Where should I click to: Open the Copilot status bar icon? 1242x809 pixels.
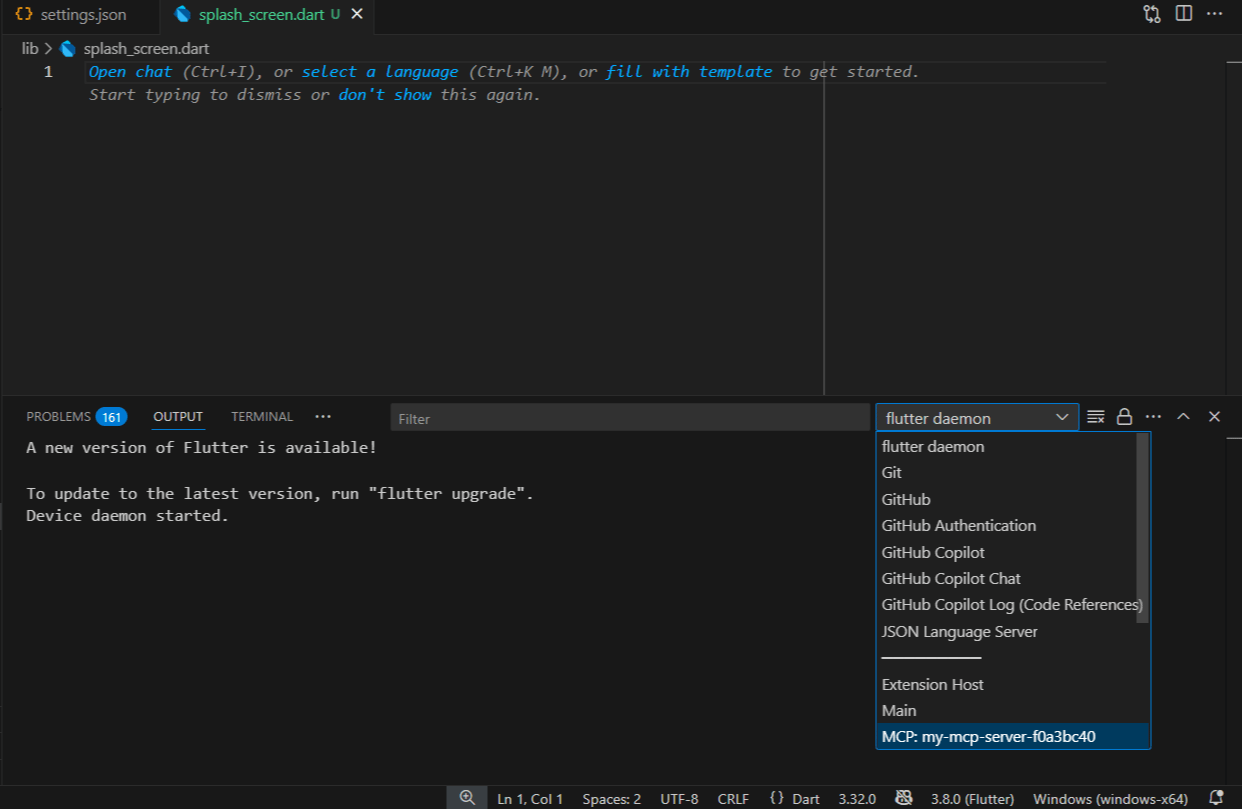tap(903, 798)
